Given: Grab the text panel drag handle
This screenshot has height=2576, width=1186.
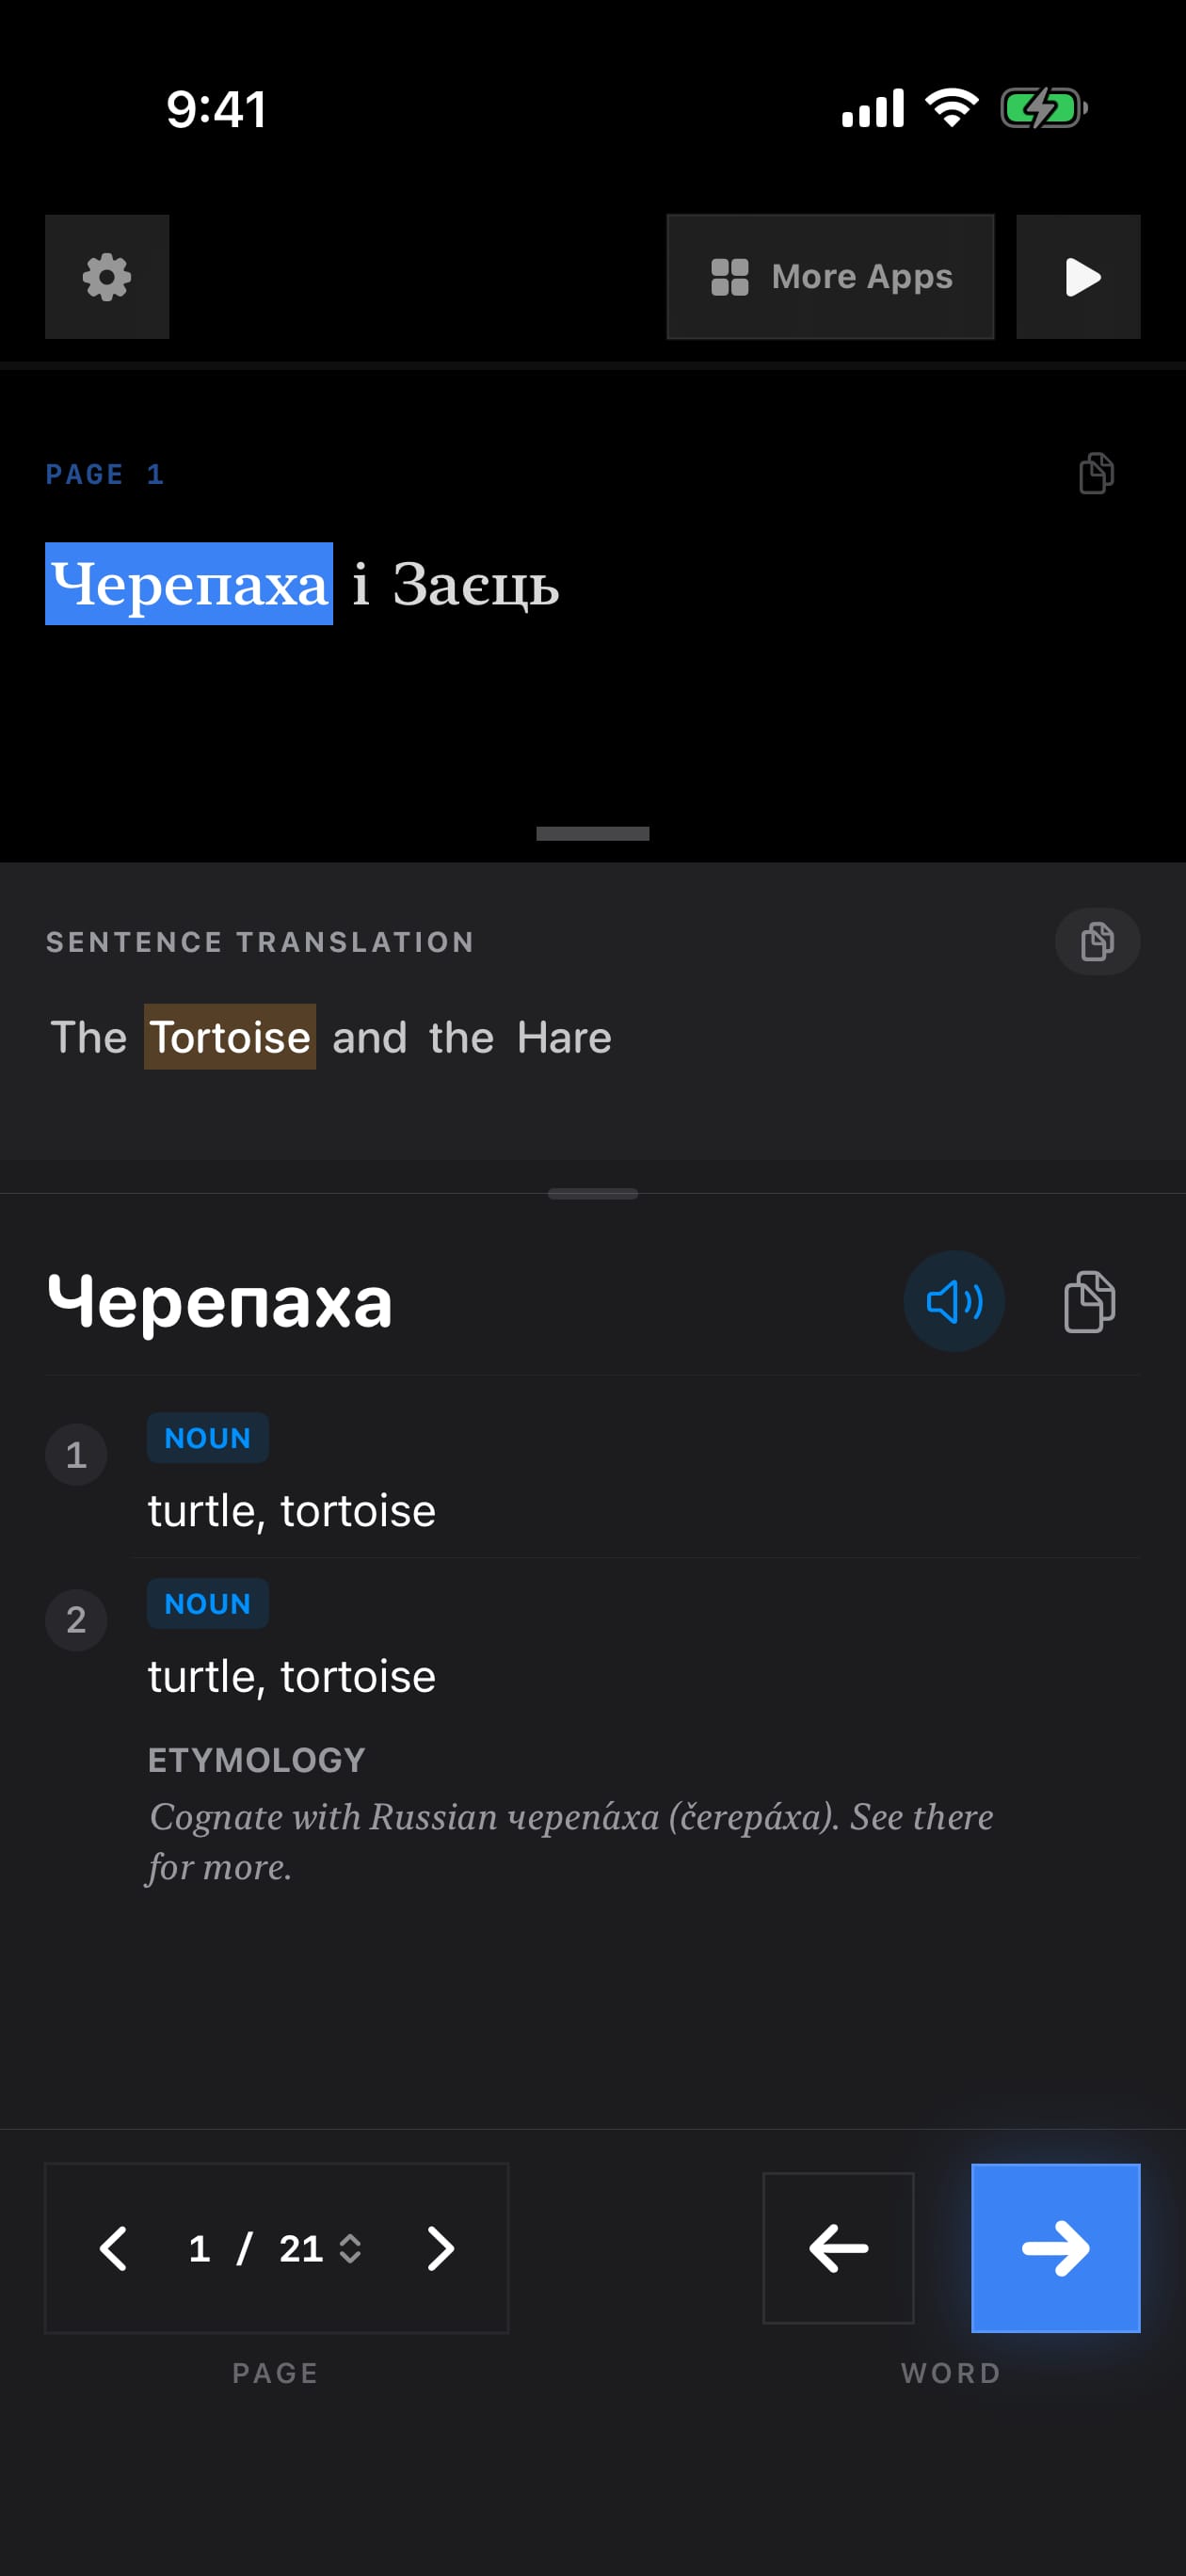Looking at the screenshot, I should (593, 833).
